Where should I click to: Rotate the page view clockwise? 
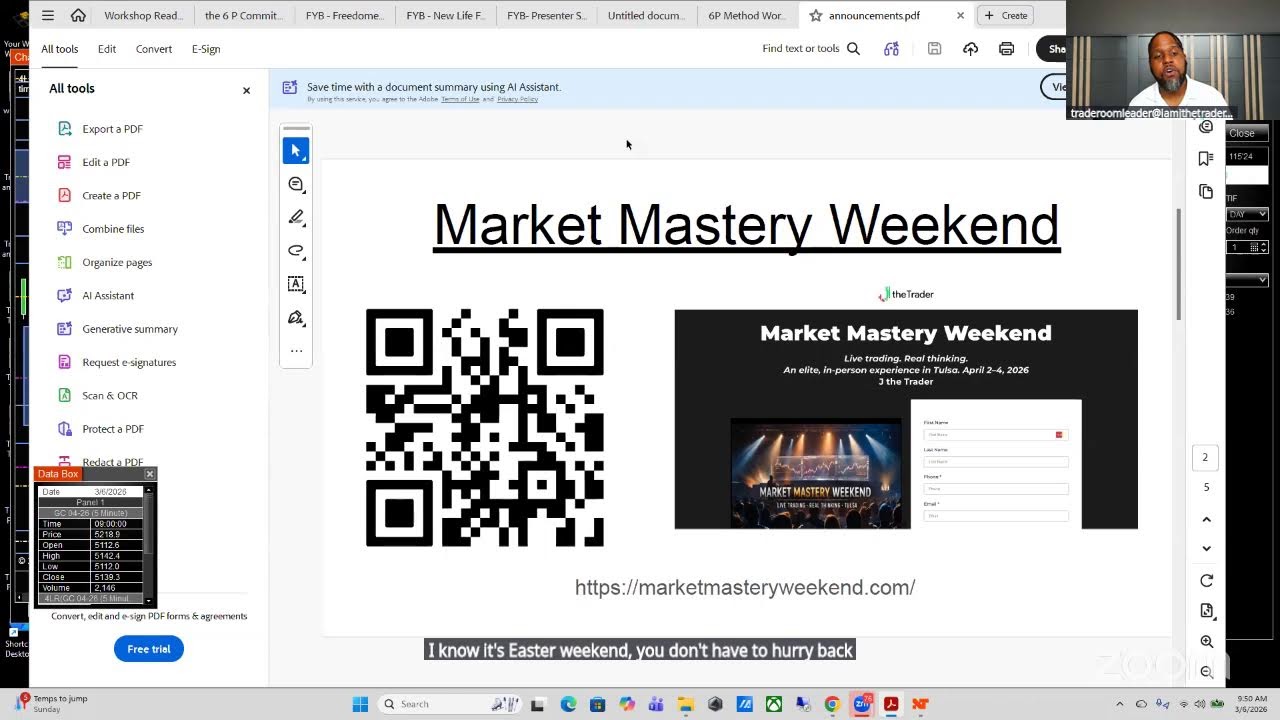1206,581
